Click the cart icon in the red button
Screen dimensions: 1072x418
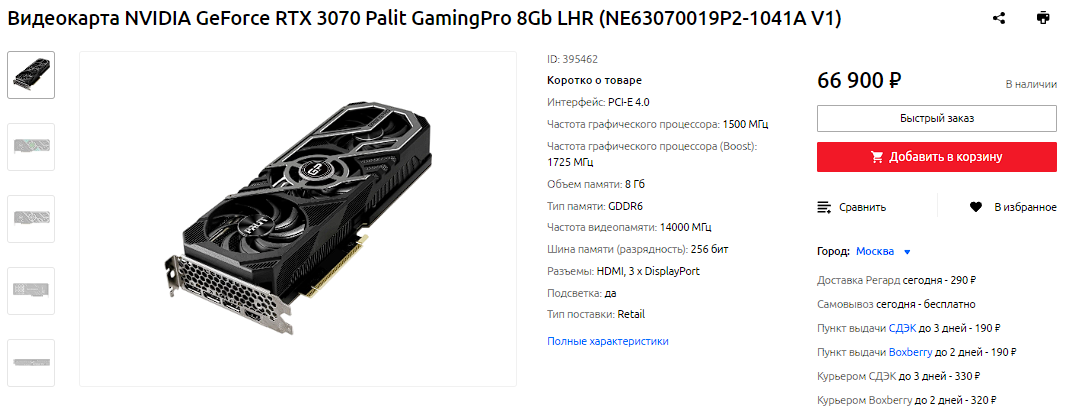(x=877, y=157)
